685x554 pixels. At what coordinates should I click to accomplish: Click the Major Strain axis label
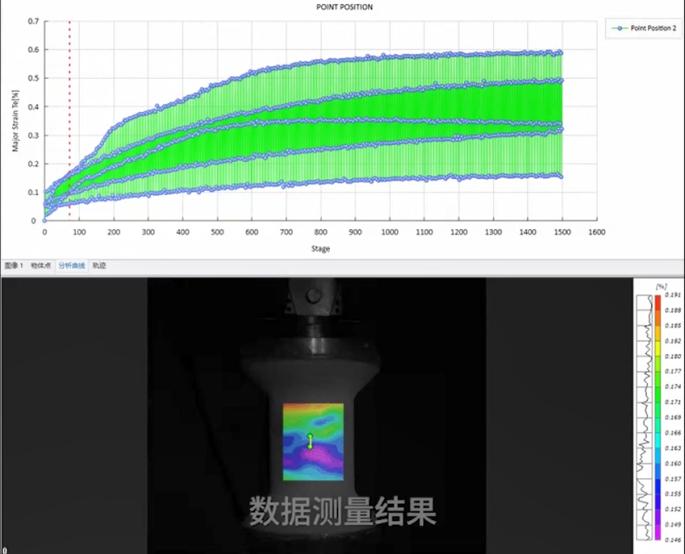[x=16, y=120]
